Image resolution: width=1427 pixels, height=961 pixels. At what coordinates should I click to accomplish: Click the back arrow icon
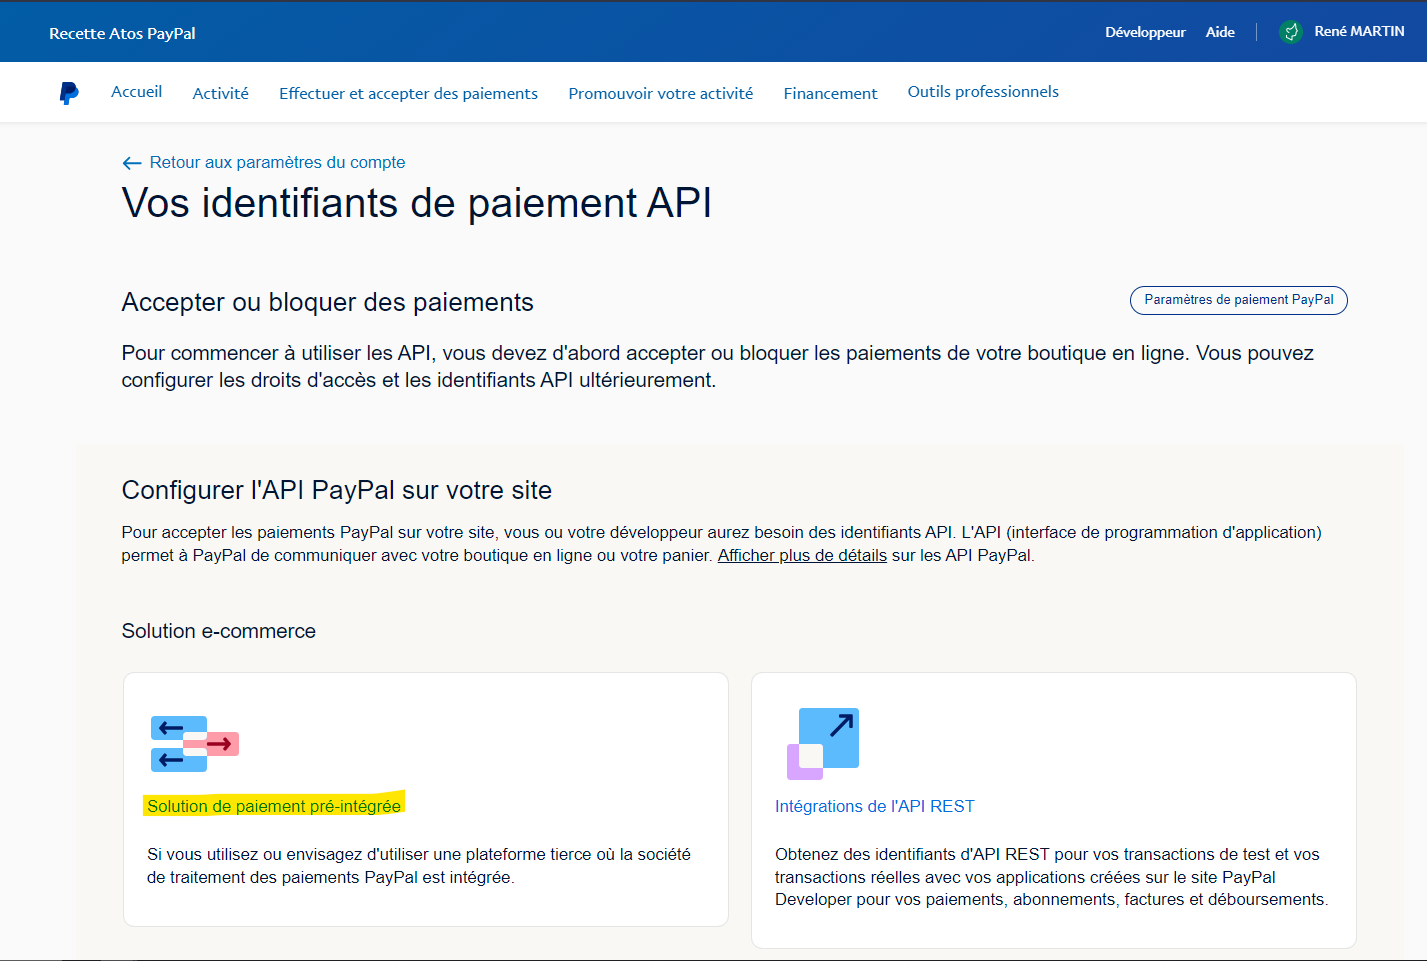click(131, 163)
